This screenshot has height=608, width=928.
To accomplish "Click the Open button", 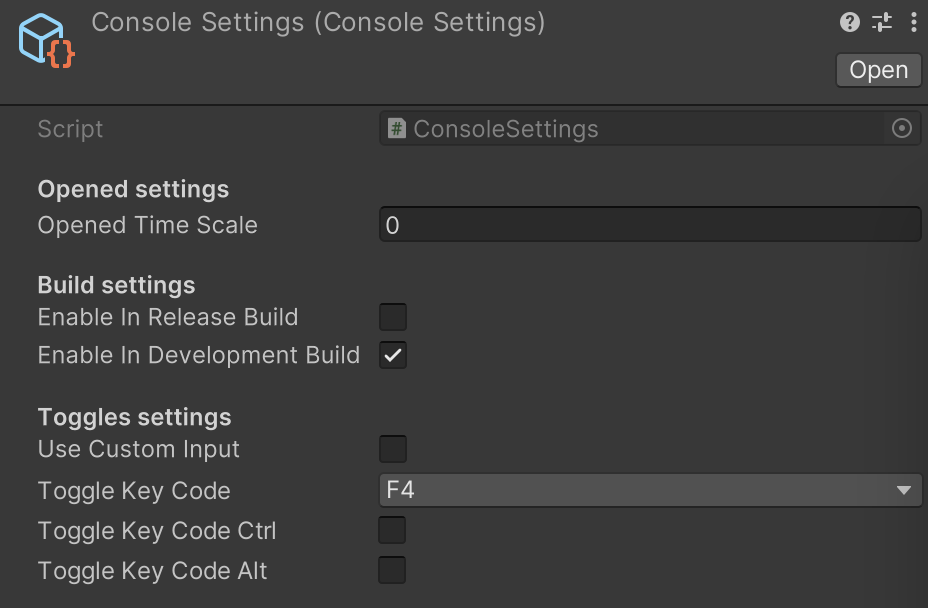I will [878, 70].
